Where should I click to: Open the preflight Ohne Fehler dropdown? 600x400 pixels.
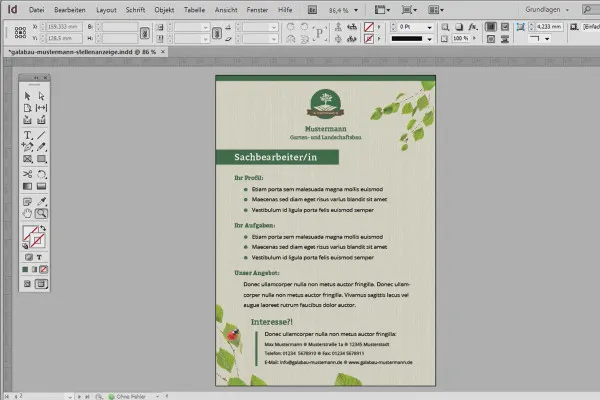point(157,397)
